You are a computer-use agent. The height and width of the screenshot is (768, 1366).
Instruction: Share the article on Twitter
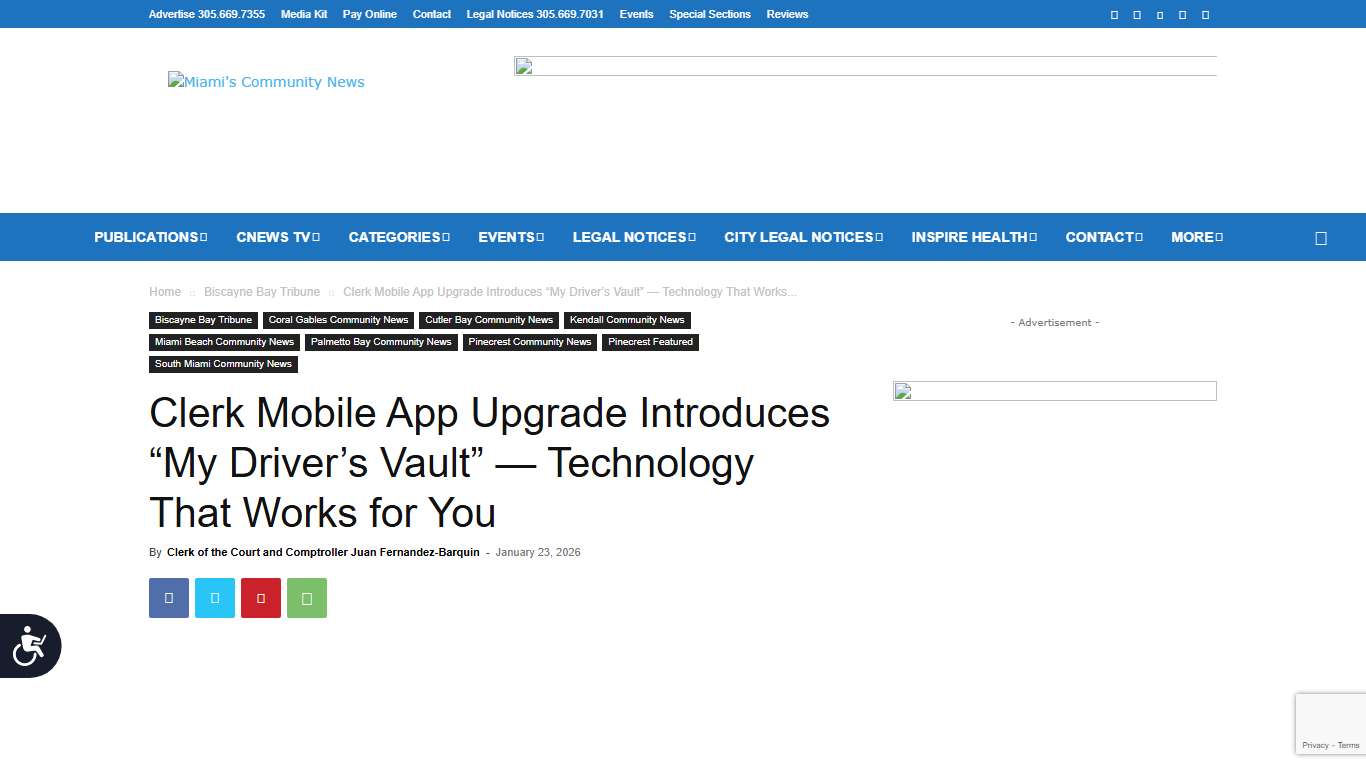(214, 597)
